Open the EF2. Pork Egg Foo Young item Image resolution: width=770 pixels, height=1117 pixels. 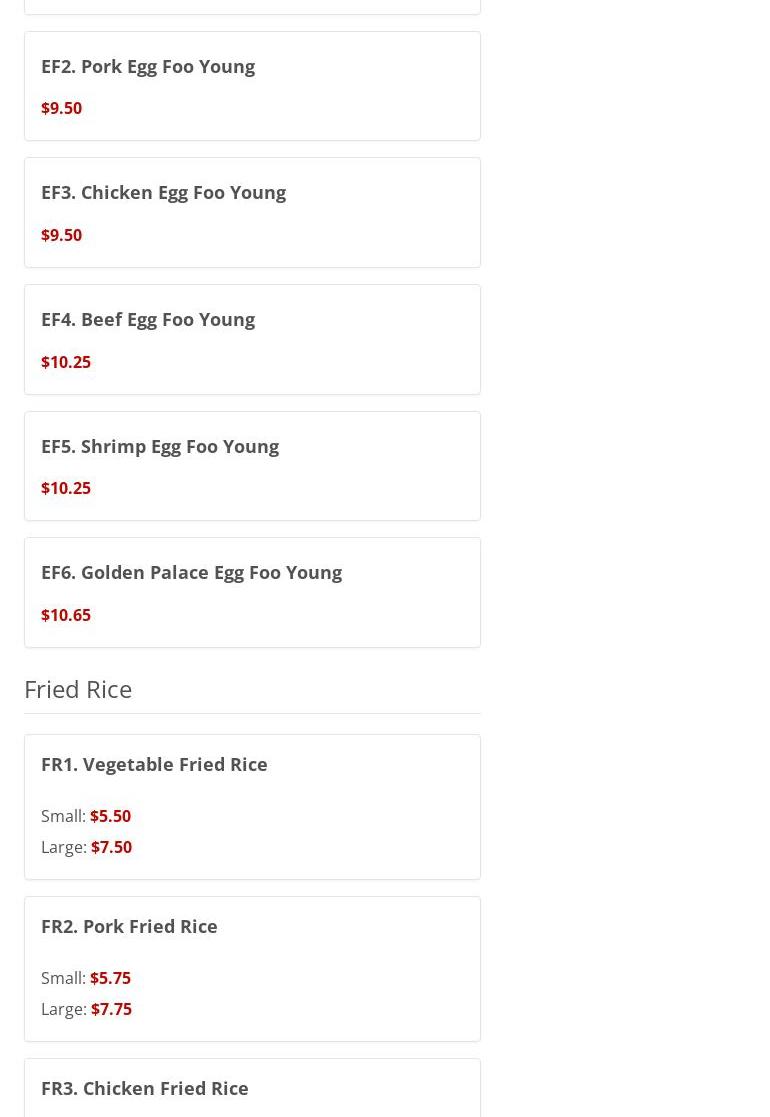pyautogui.click(x=148, y=66)
